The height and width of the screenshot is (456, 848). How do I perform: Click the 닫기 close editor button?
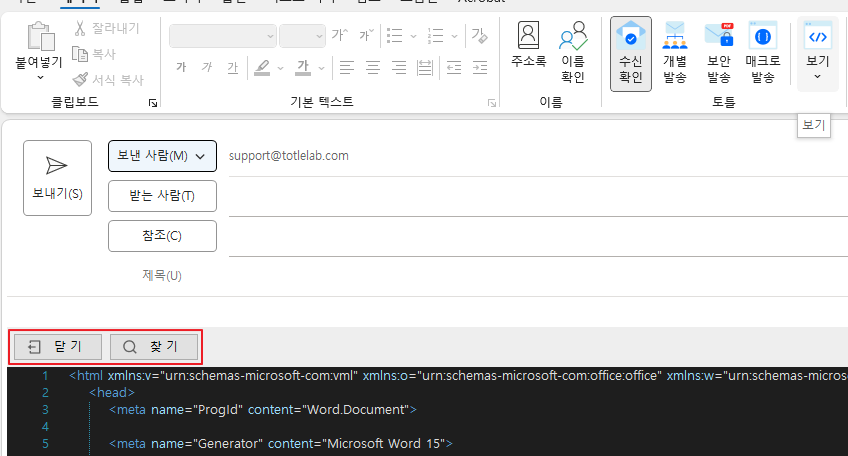click(x=58, y=347)
